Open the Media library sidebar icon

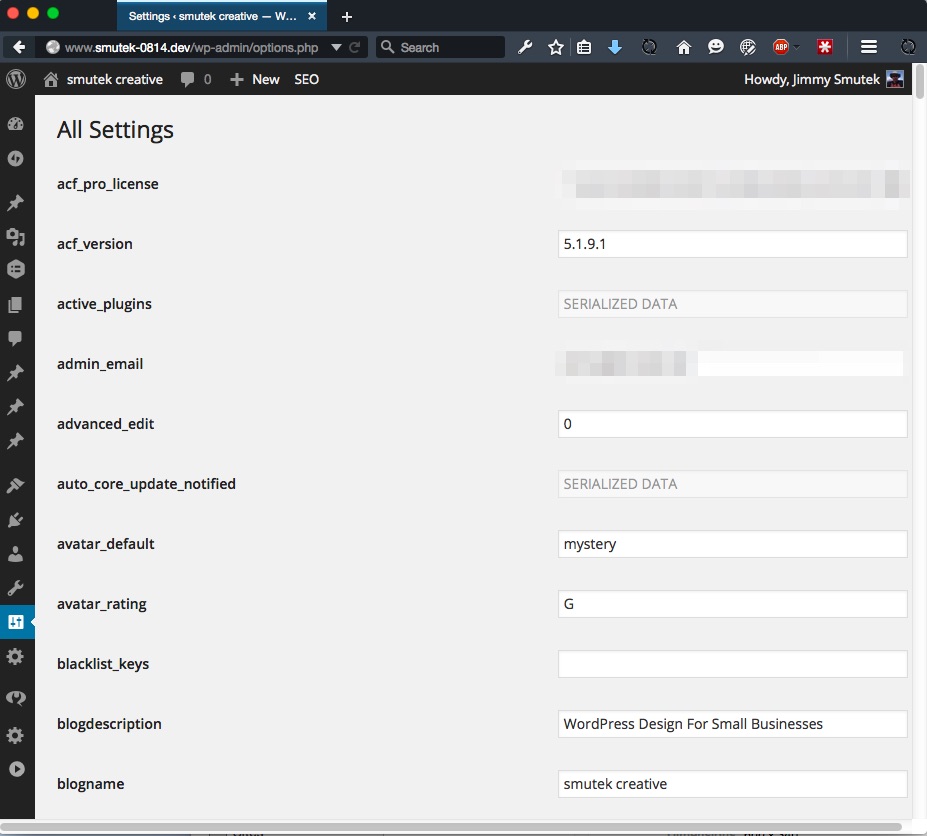pos(16,237)
